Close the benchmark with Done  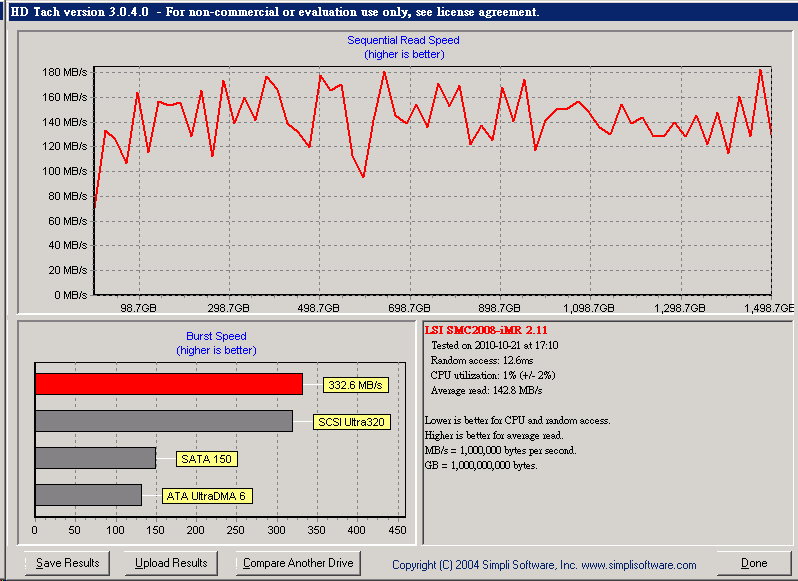[754, 563]
